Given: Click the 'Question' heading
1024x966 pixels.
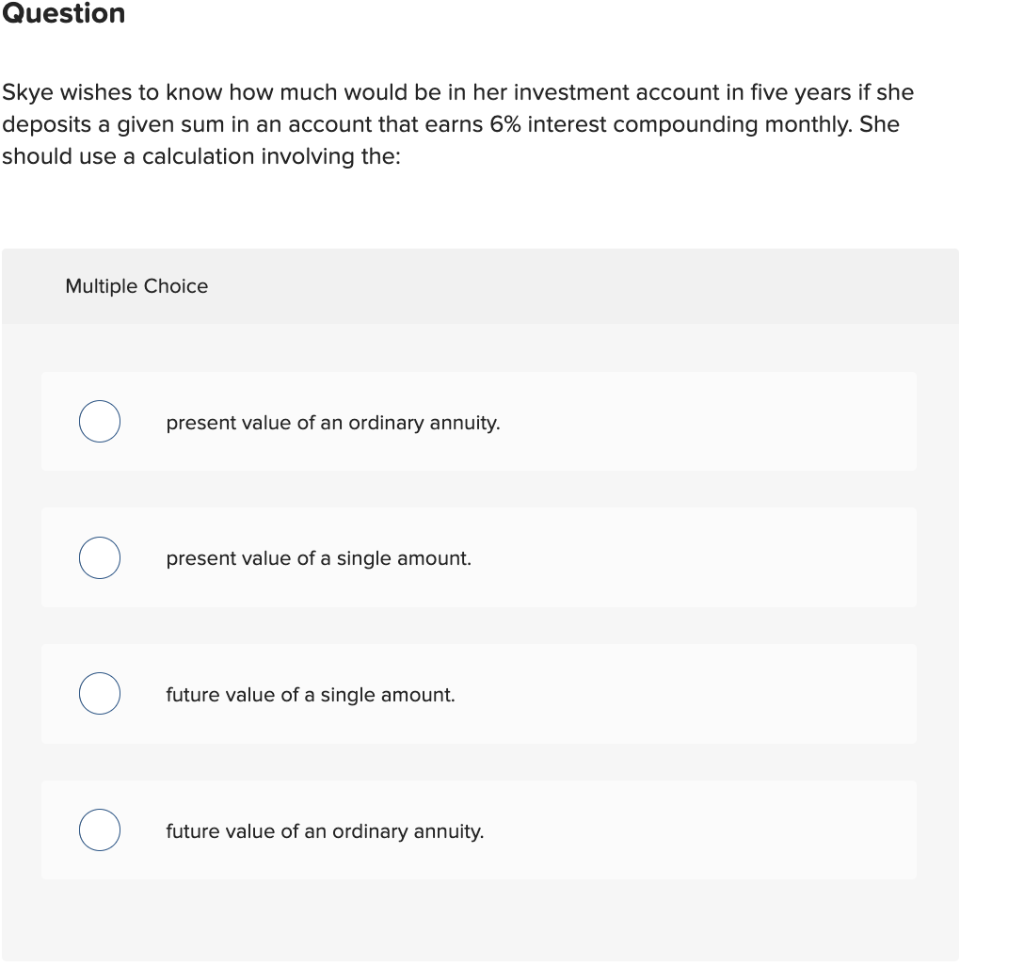Looking at the screenshot, I should (63, 14).
